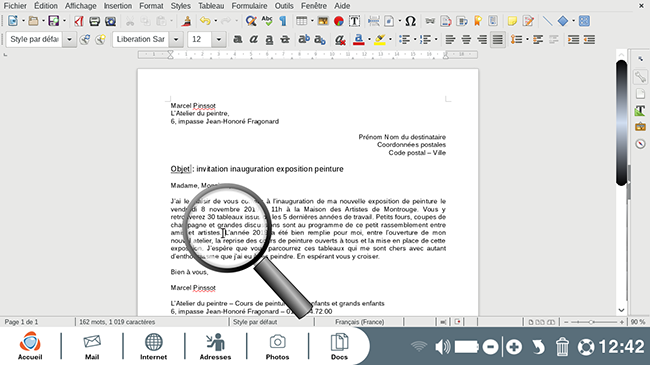Align paragraph left
This screenshot has height=365, width=650.
point(450,39)
